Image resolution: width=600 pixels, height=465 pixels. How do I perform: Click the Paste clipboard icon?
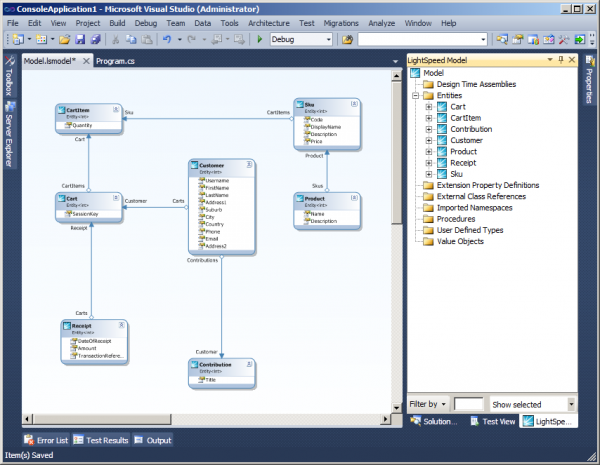[x=147, y=39]
